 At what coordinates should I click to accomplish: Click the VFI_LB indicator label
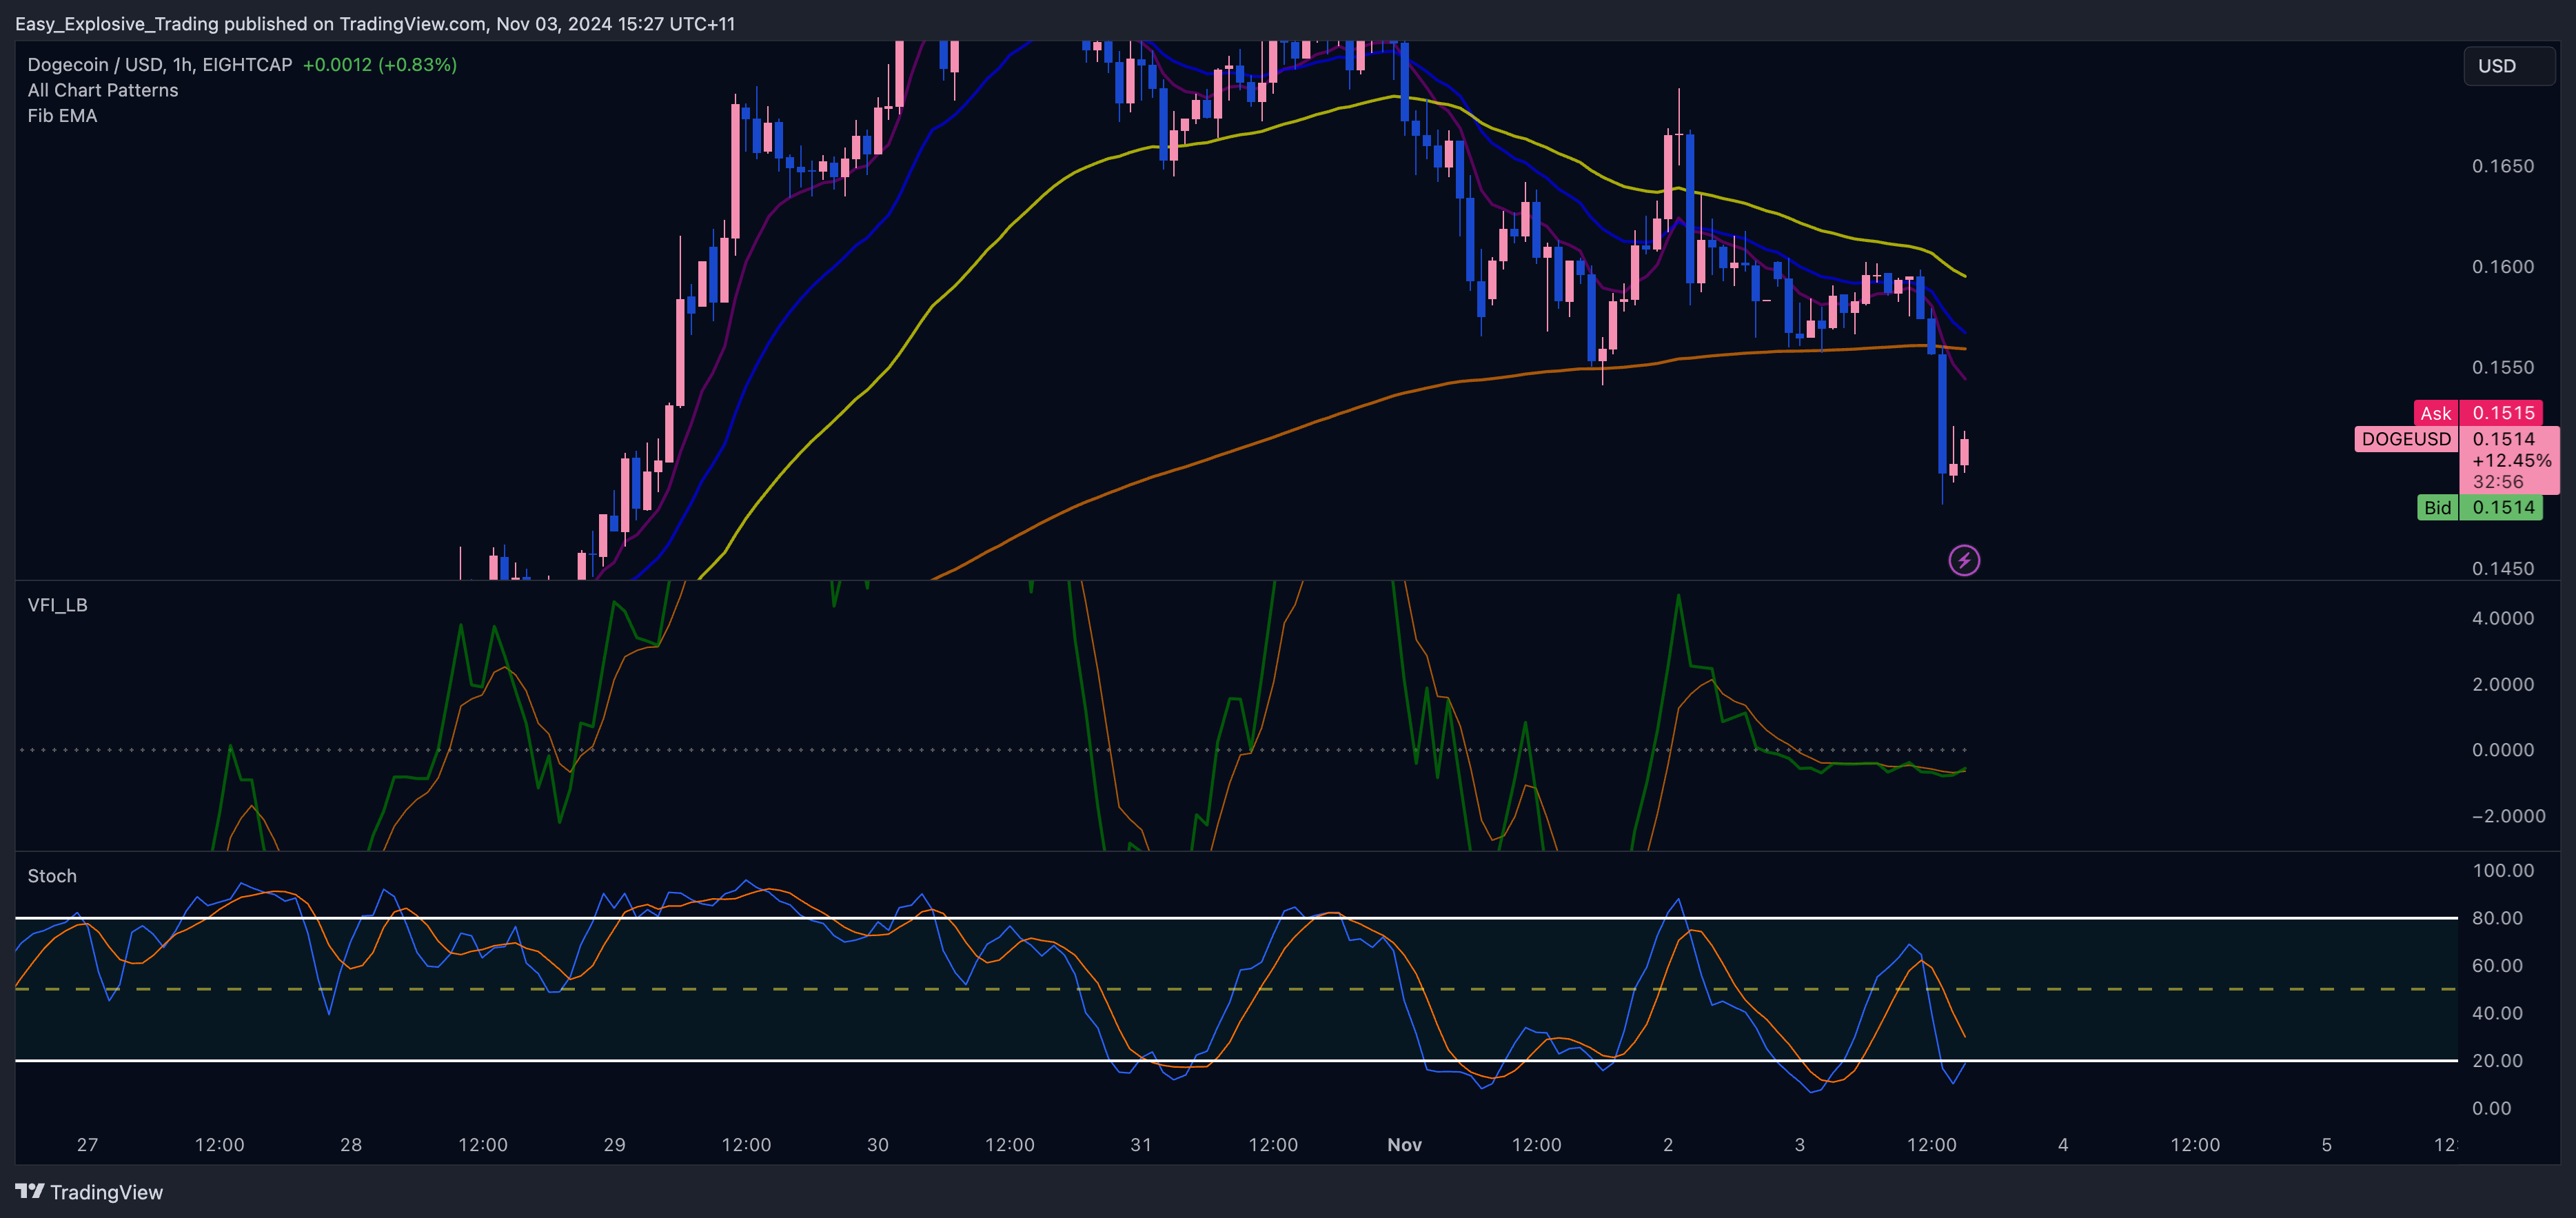coord(57,605)
